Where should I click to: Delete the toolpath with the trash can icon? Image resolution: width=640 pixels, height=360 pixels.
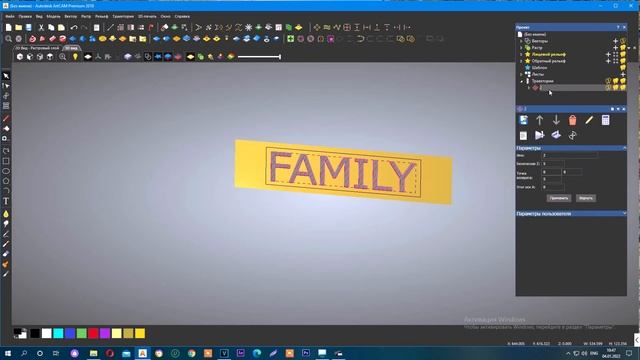point(572,120)
